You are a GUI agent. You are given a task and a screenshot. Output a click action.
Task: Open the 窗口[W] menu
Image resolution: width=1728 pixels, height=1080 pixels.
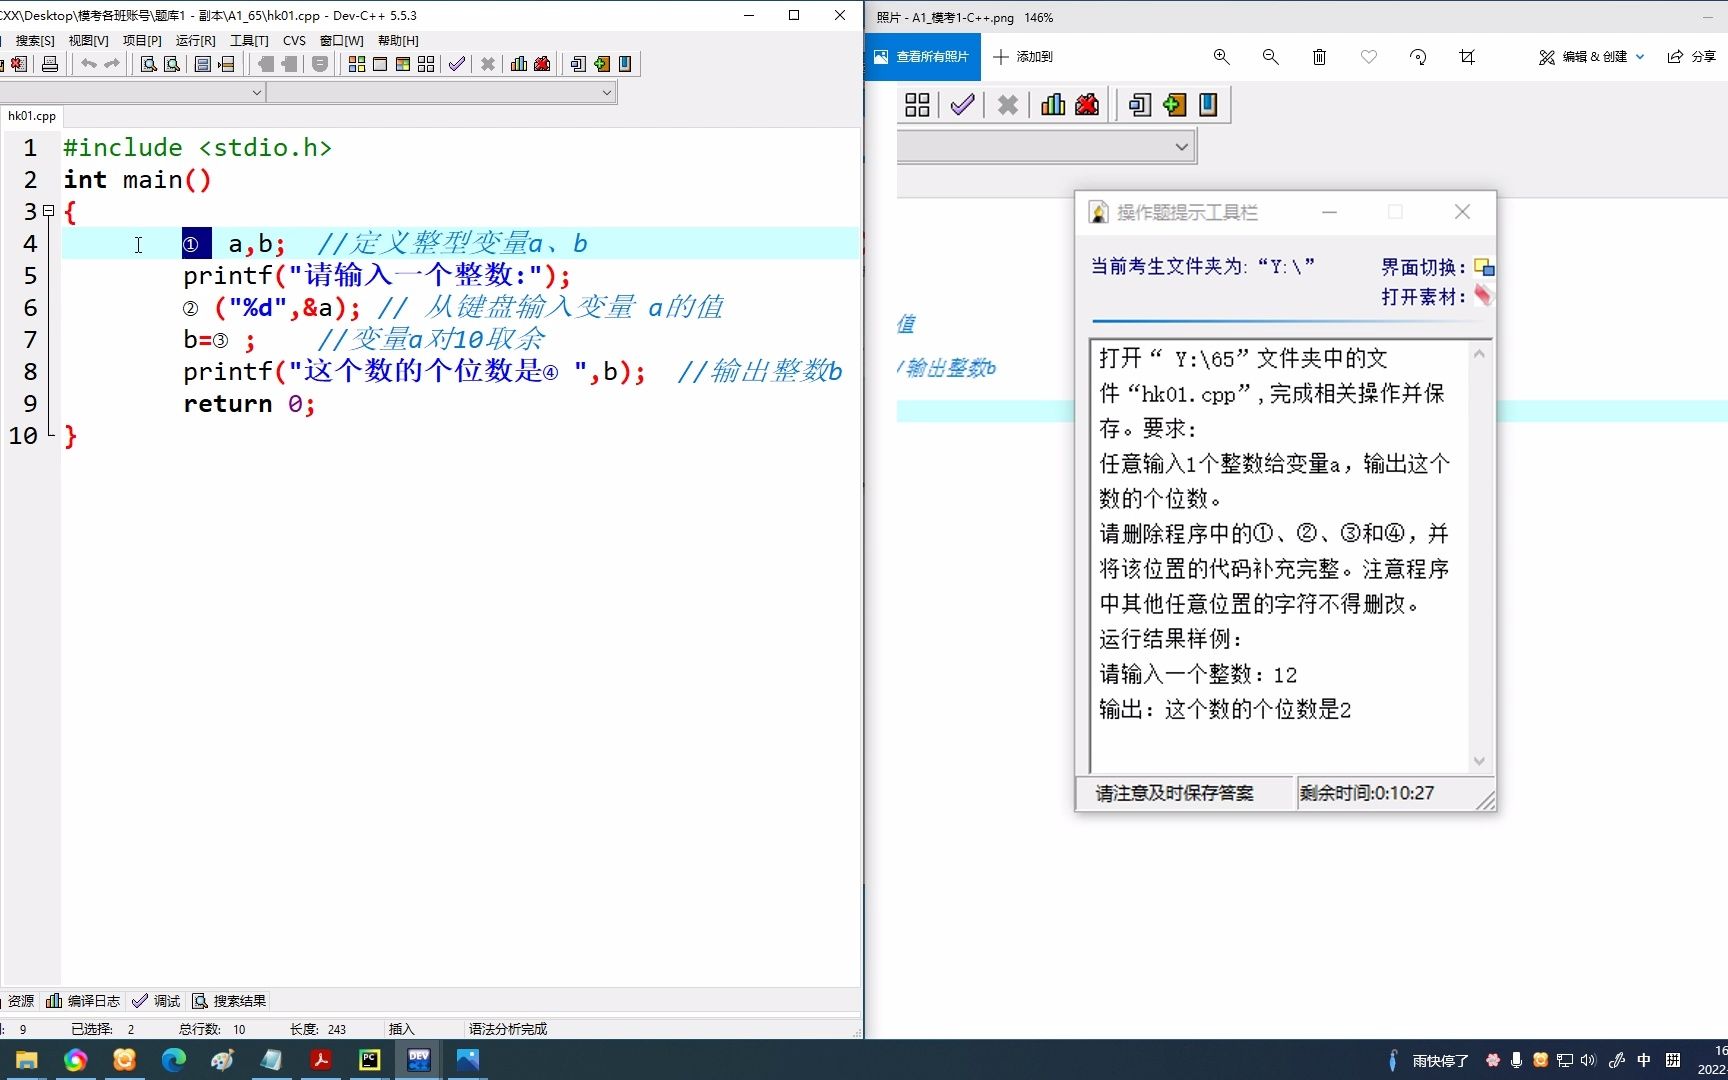[341, 40]
